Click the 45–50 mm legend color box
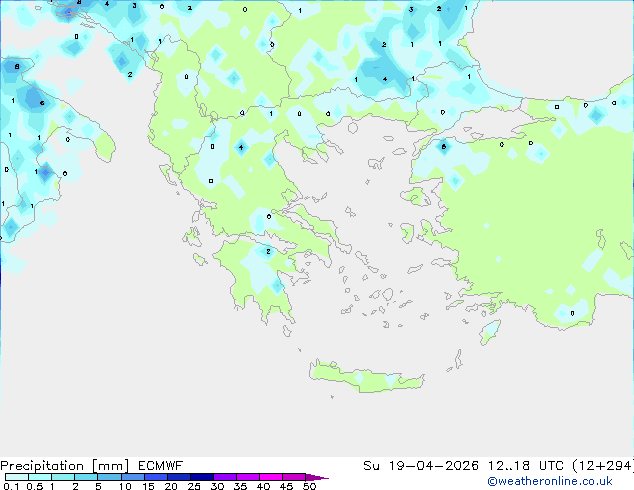 tap(294, 477)
